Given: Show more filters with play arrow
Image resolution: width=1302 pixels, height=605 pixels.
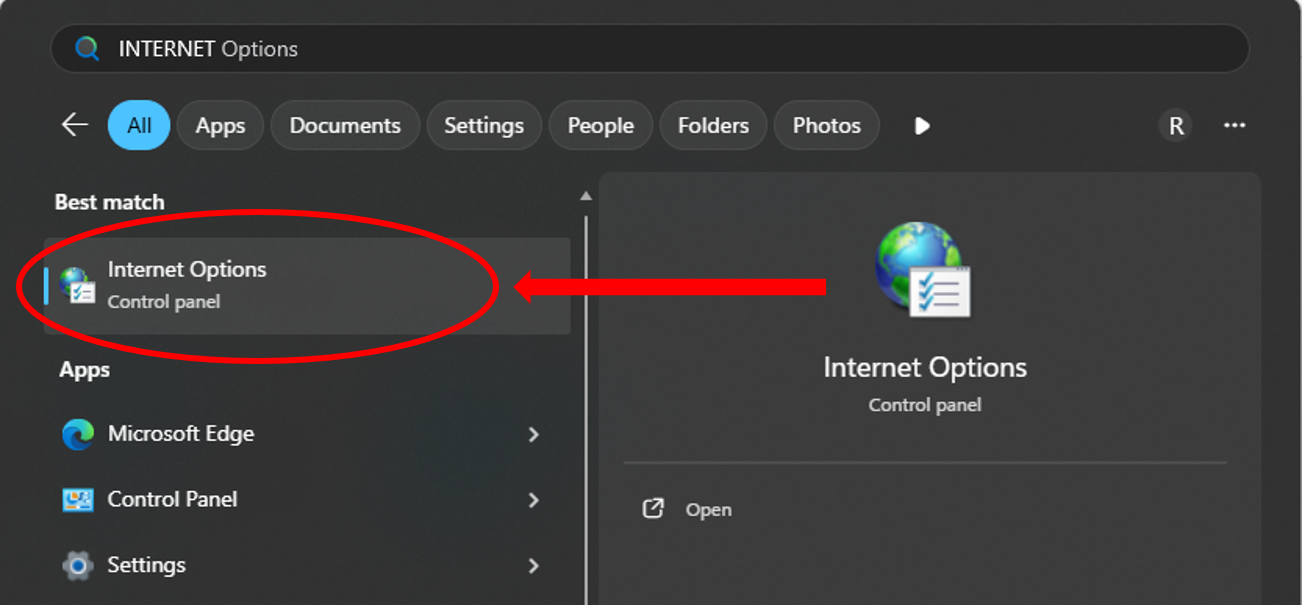Looking at the screenshot, I should point(922,126).
